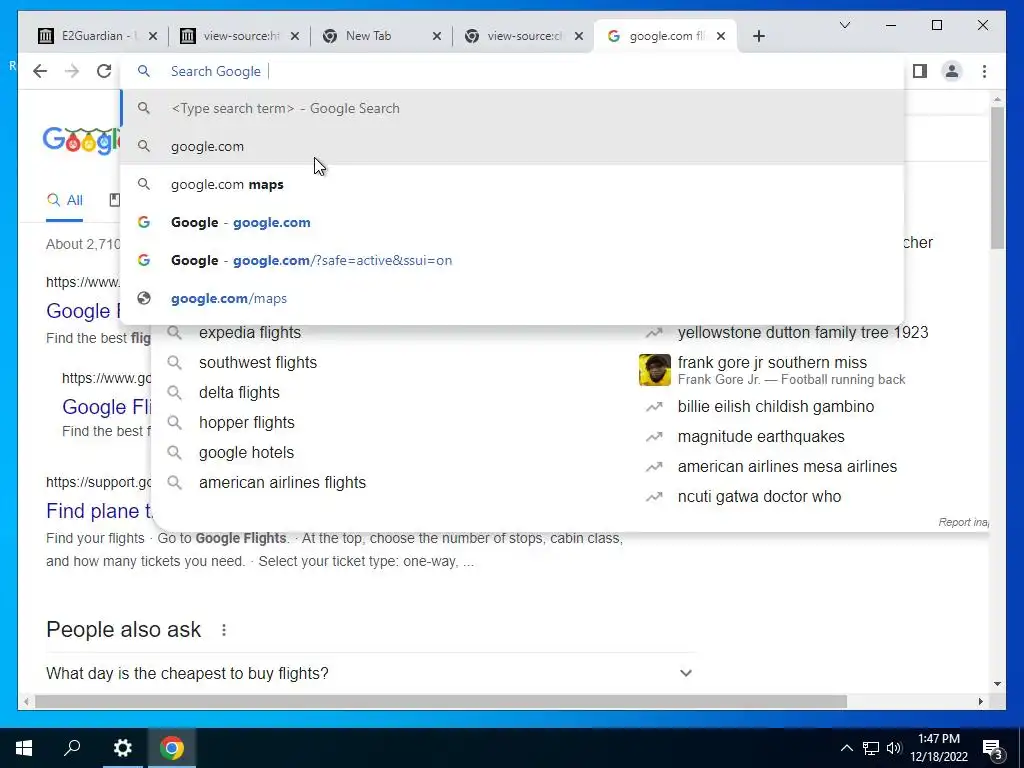Expand 'What day is the cheapest to buy flights?'

pos(370,673)
